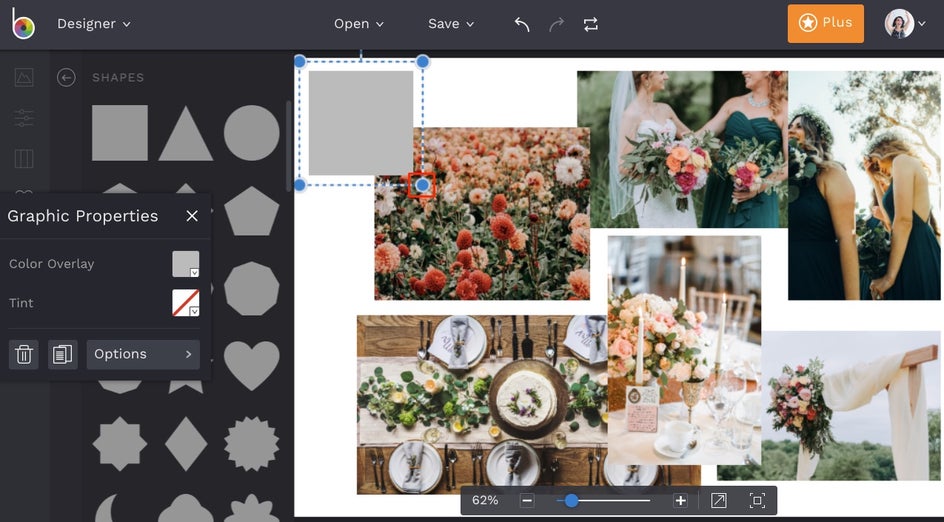Expand the Options submenu
Viewport: 944px width, 522px height.
pos(143,354)
